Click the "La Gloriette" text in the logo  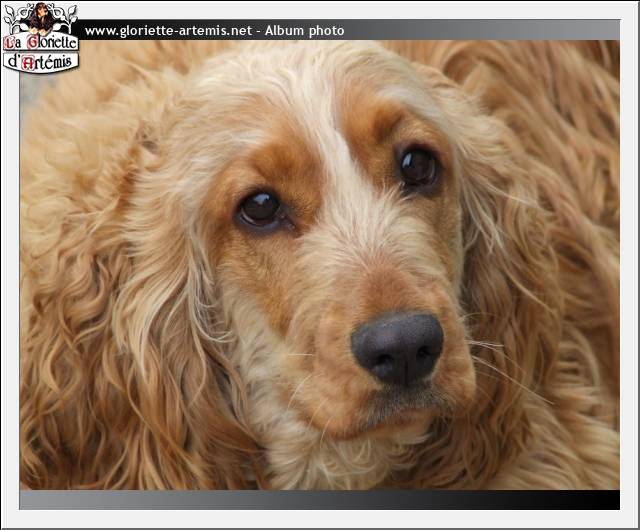41,43
